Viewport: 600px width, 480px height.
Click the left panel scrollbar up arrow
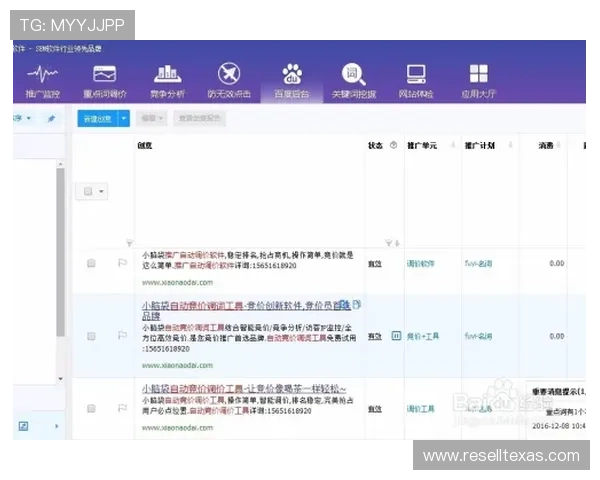tap(60, 164)
